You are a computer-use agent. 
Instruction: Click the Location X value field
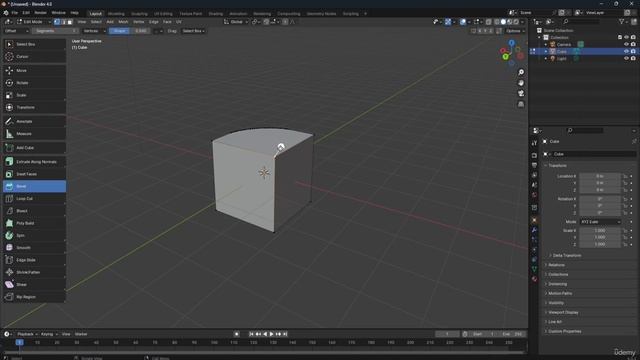(x=600, y=176)
